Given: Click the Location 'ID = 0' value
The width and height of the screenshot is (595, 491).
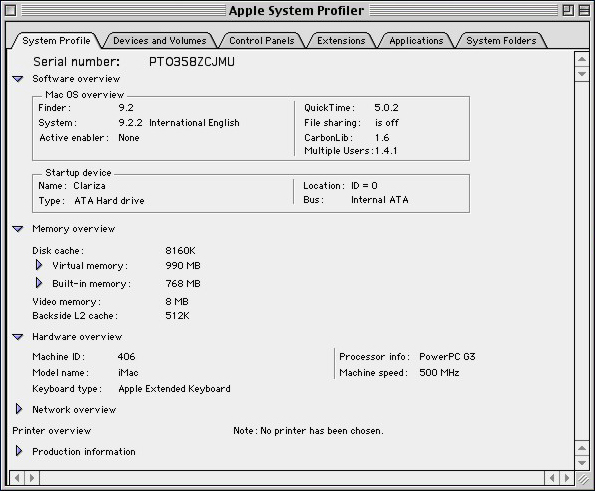Looking at the screenshot, I should pyautogui.click(x=364, y=186).
